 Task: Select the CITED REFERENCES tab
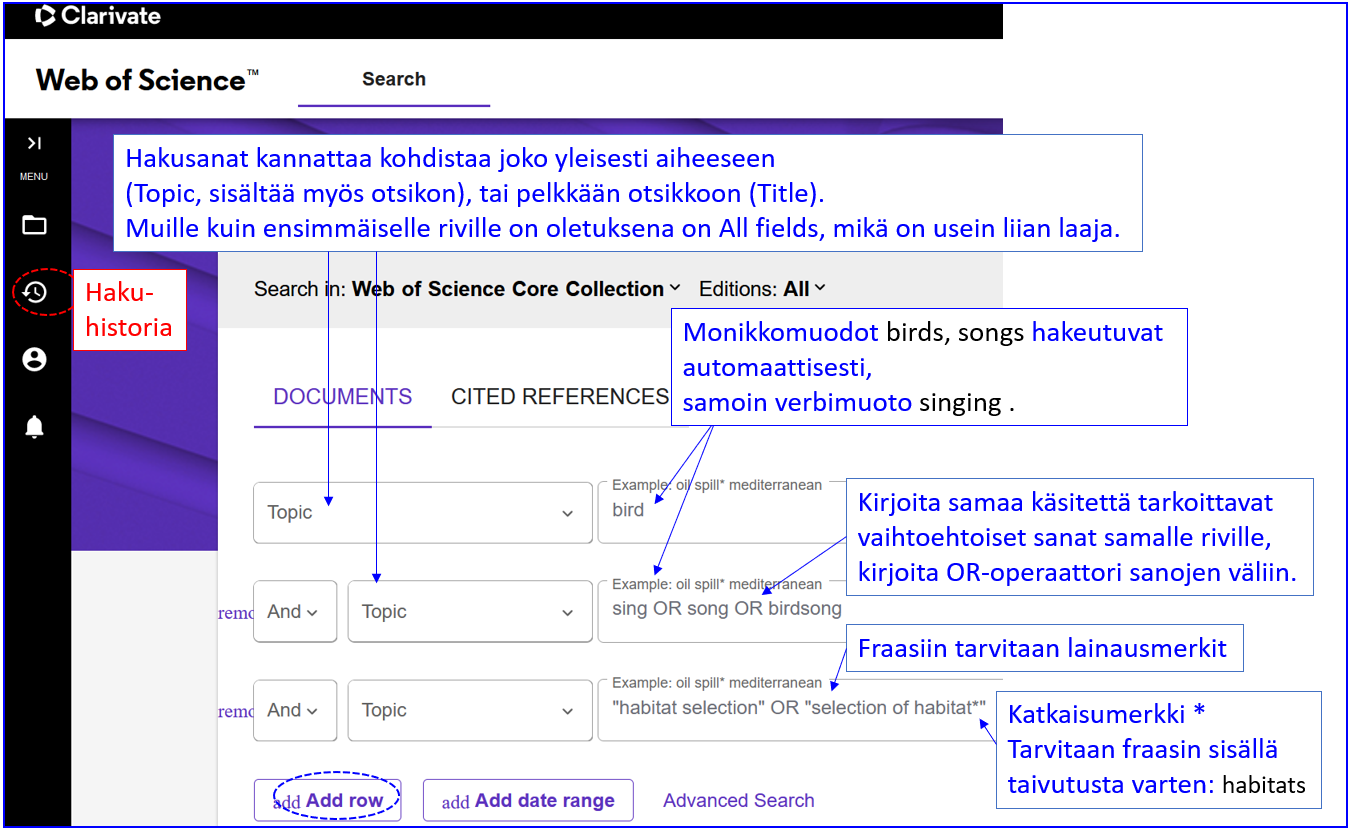(x=560, y=397)
